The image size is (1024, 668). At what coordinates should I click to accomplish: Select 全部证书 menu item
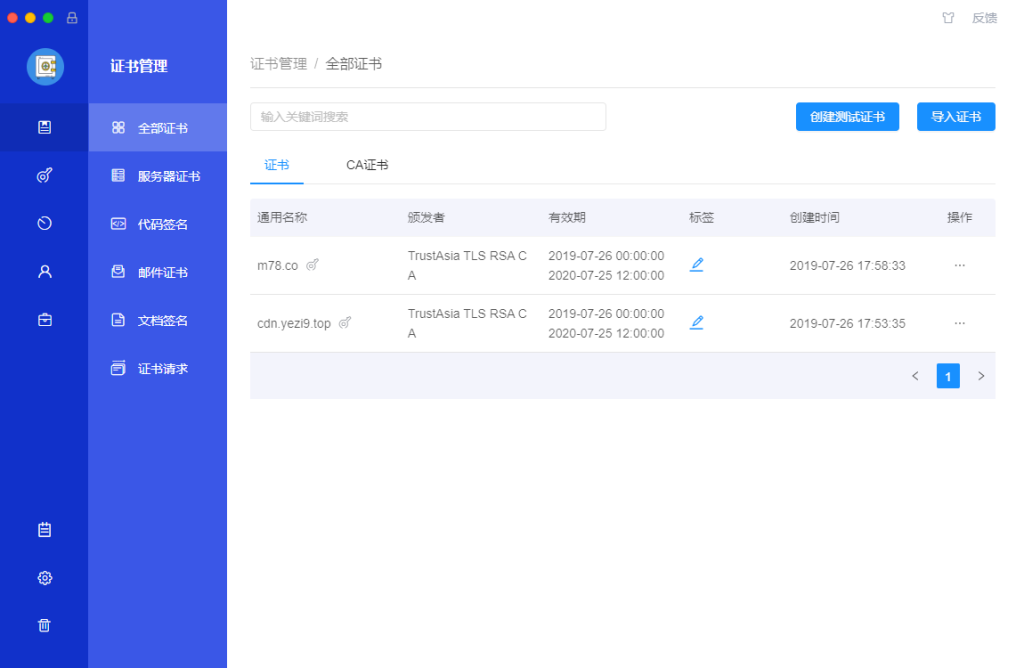158,128
